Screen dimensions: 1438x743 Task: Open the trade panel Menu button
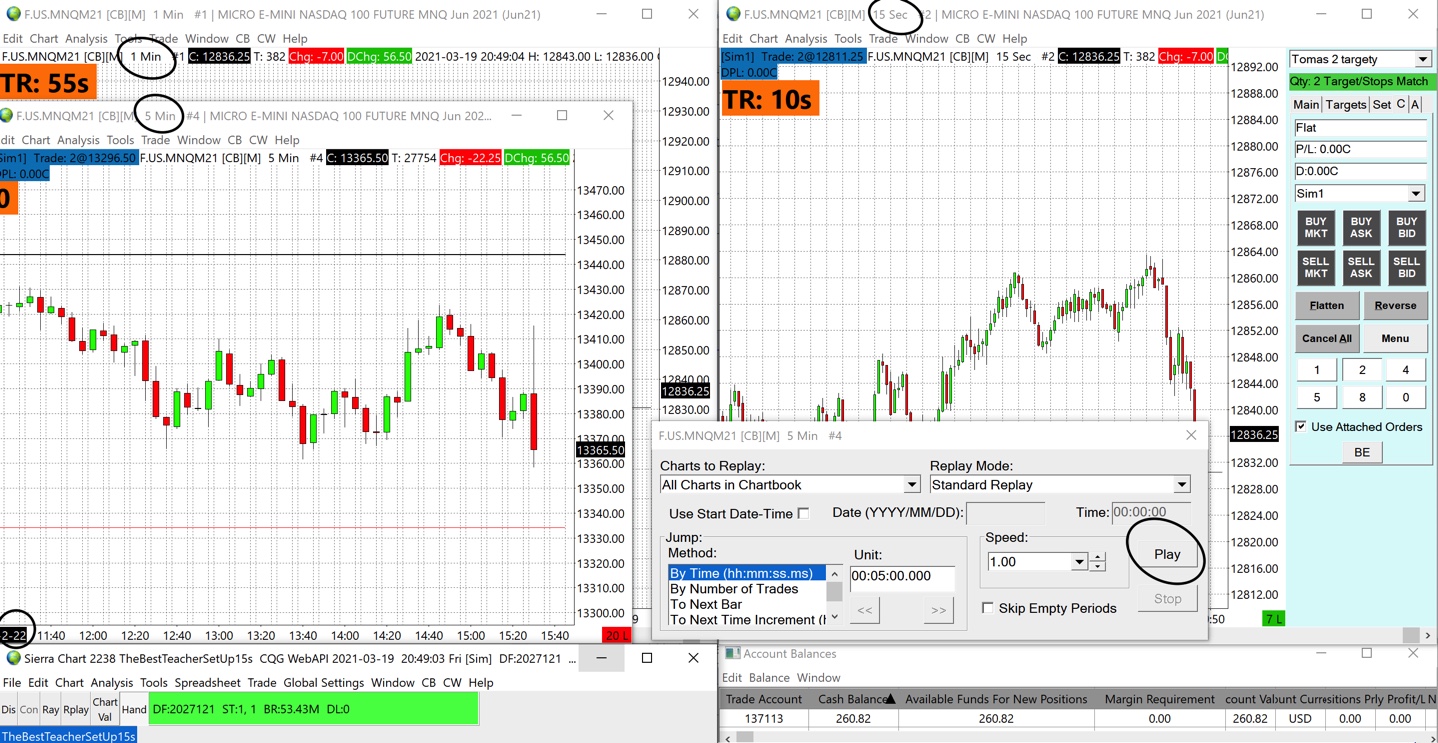[1395, 338]
